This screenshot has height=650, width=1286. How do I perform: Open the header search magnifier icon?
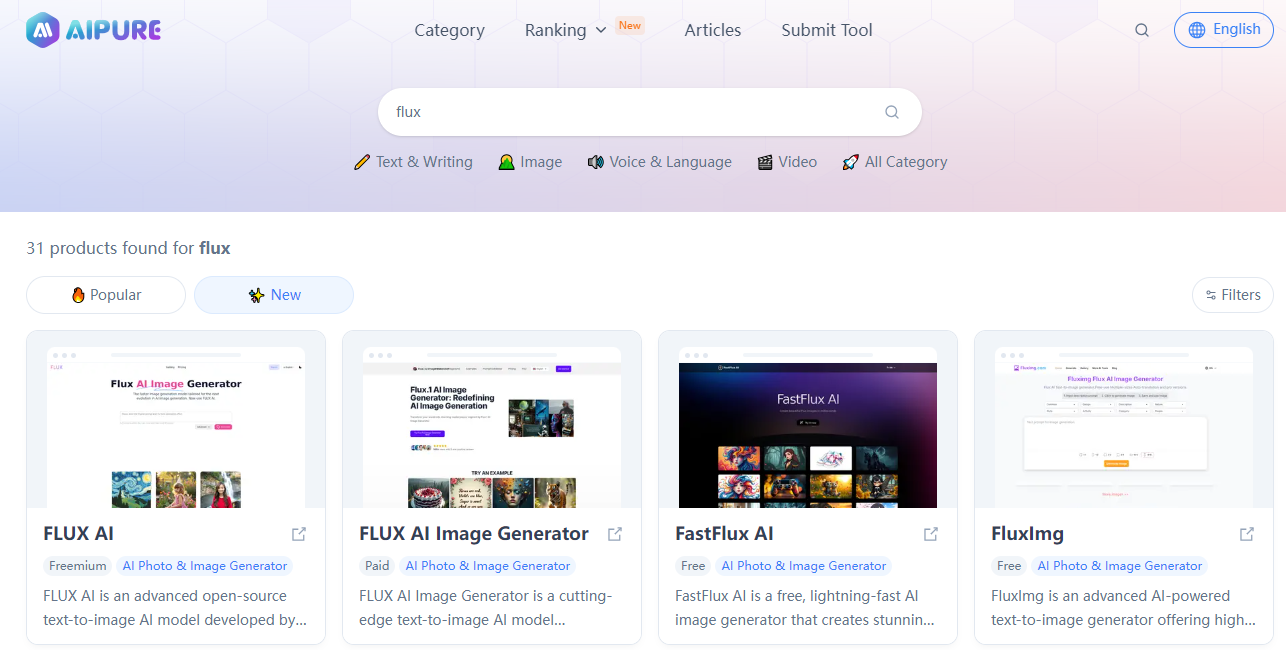[1142, 30]
